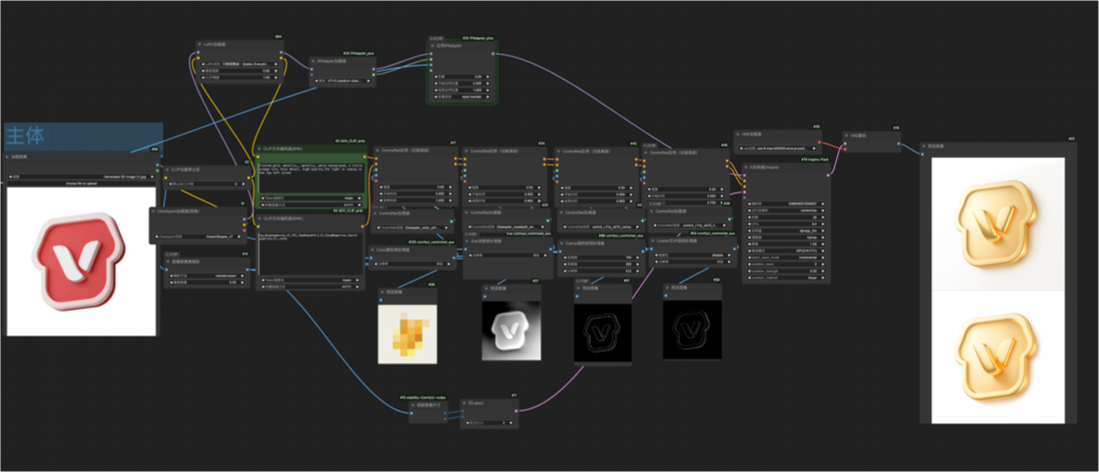Collapse the ControlNet apply node badged #40
Viewport: 1099px width, 472px height.
coord(559,151)
